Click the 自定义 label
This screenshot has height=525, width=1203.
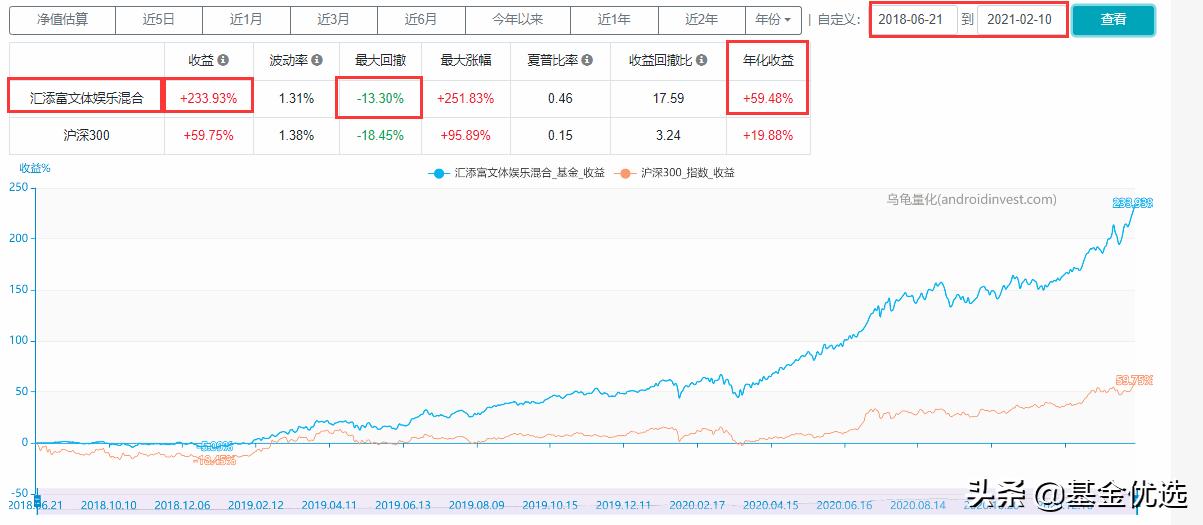[x=838, y=19]
